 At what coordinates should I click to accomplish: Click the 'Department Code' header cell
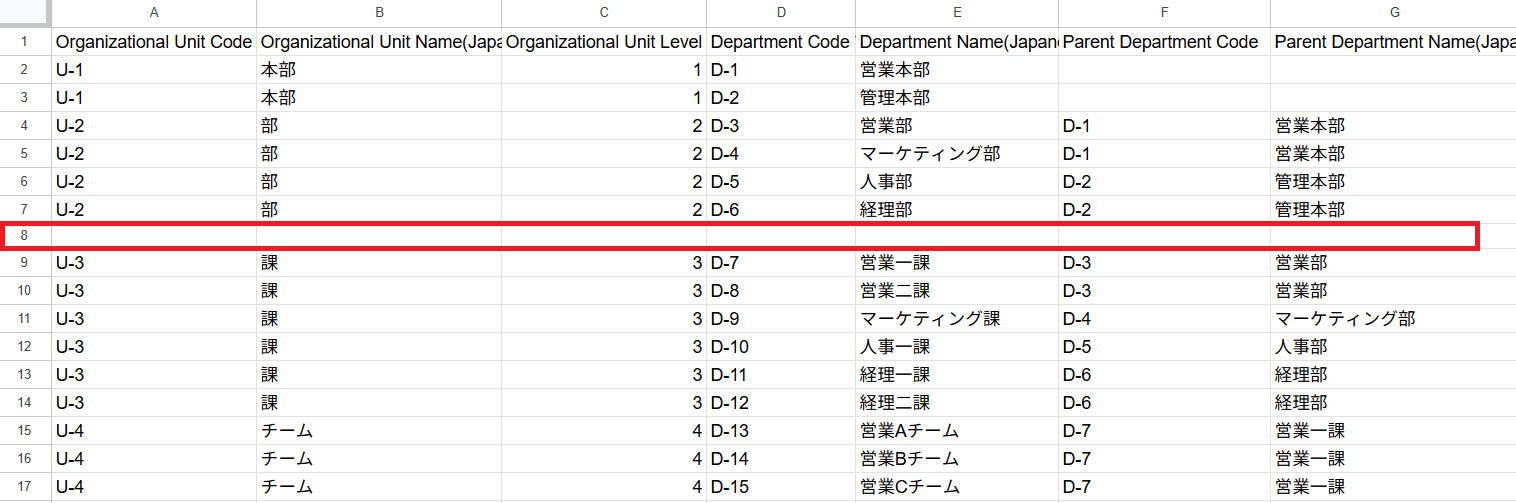780,42
